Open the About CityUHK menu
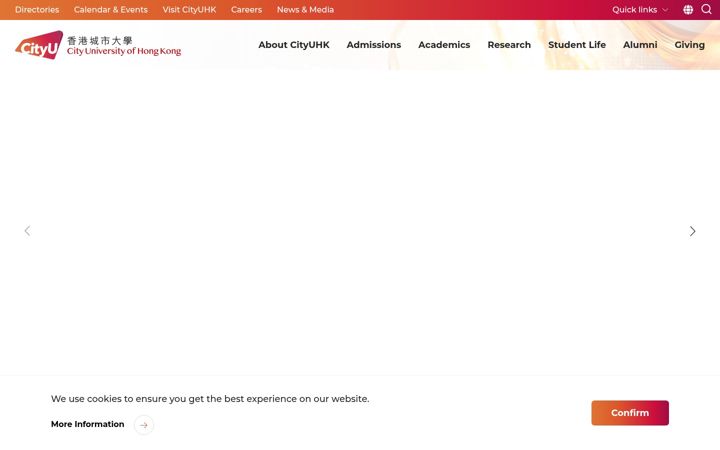Image resolution: width=720 pixels, height=450 pixels. coord(294,45)
